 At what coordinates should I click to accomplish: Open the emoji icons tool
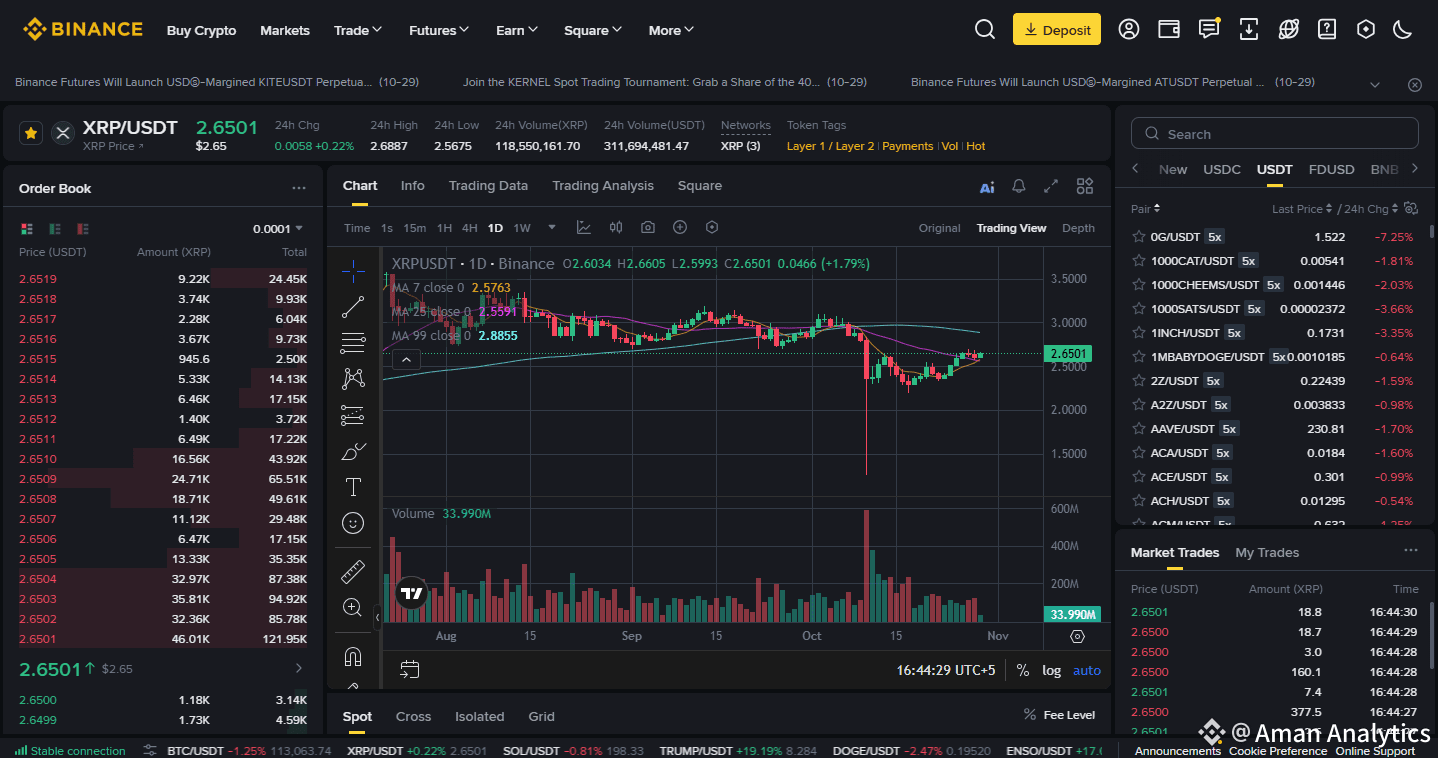click(x=353, y=522)
